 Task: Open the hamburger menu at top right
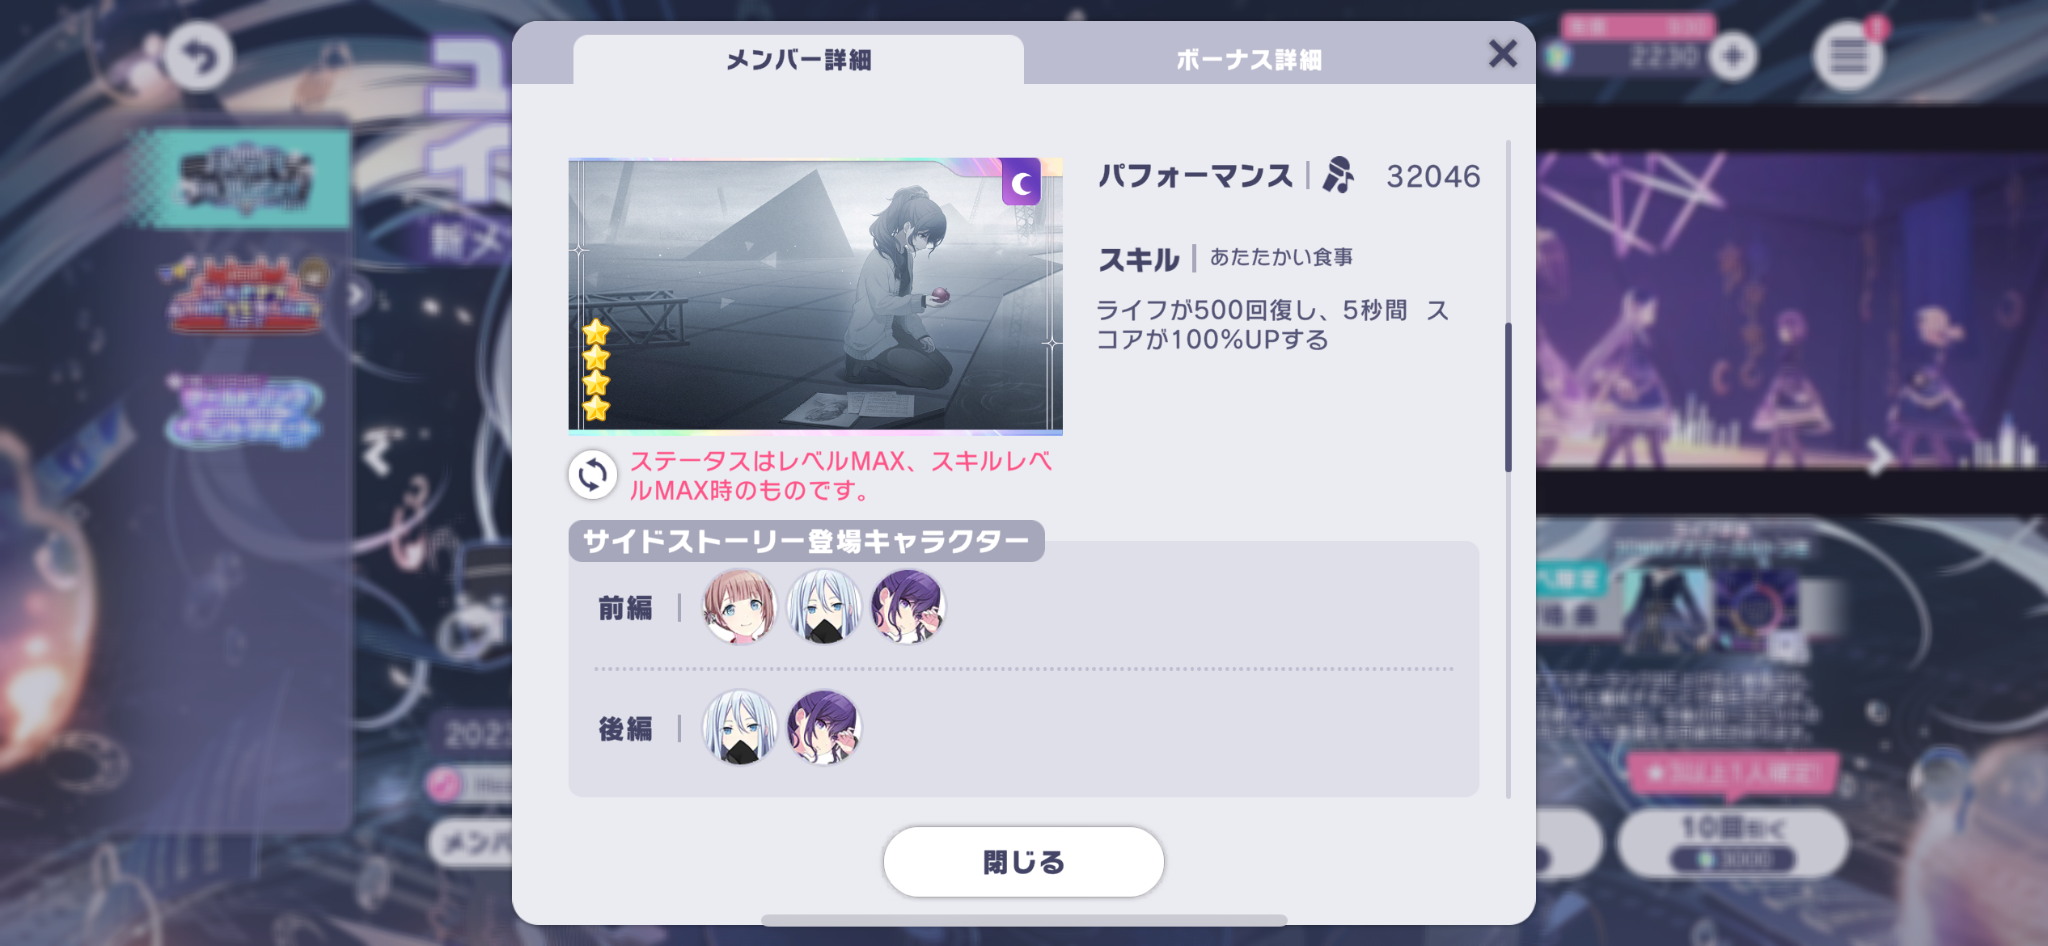coord(1848,56)
